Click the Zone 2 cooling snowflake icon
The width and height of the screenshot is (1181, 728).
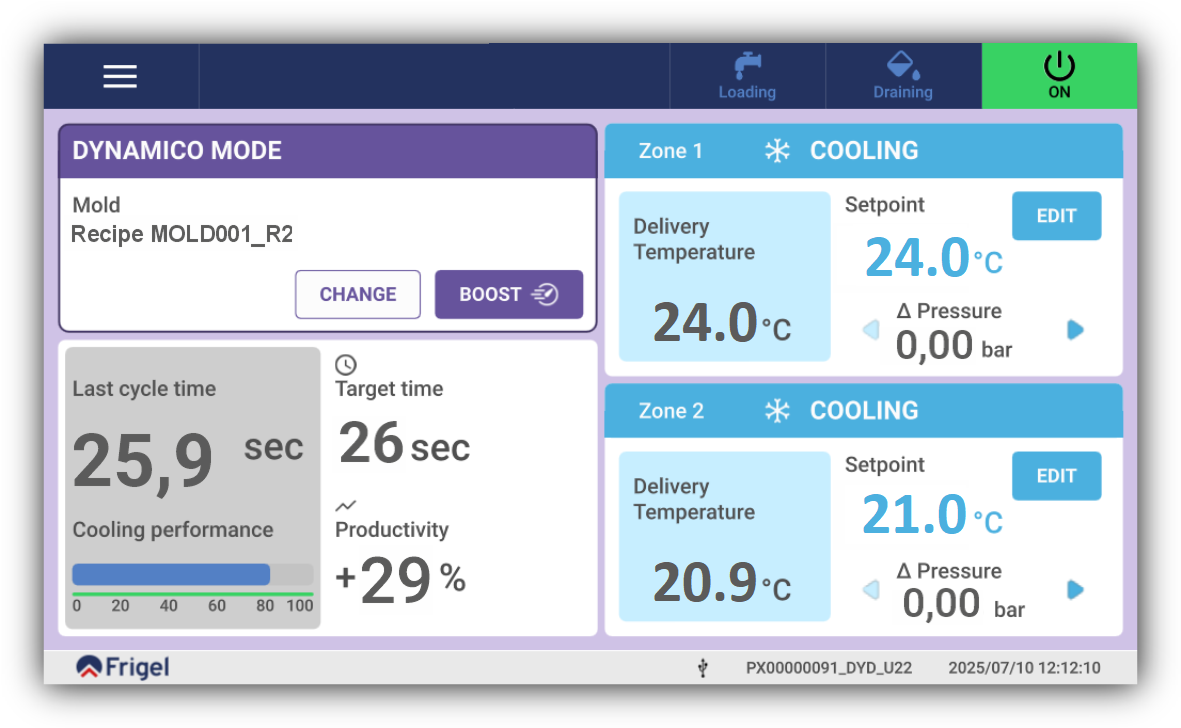coord(777,410)
